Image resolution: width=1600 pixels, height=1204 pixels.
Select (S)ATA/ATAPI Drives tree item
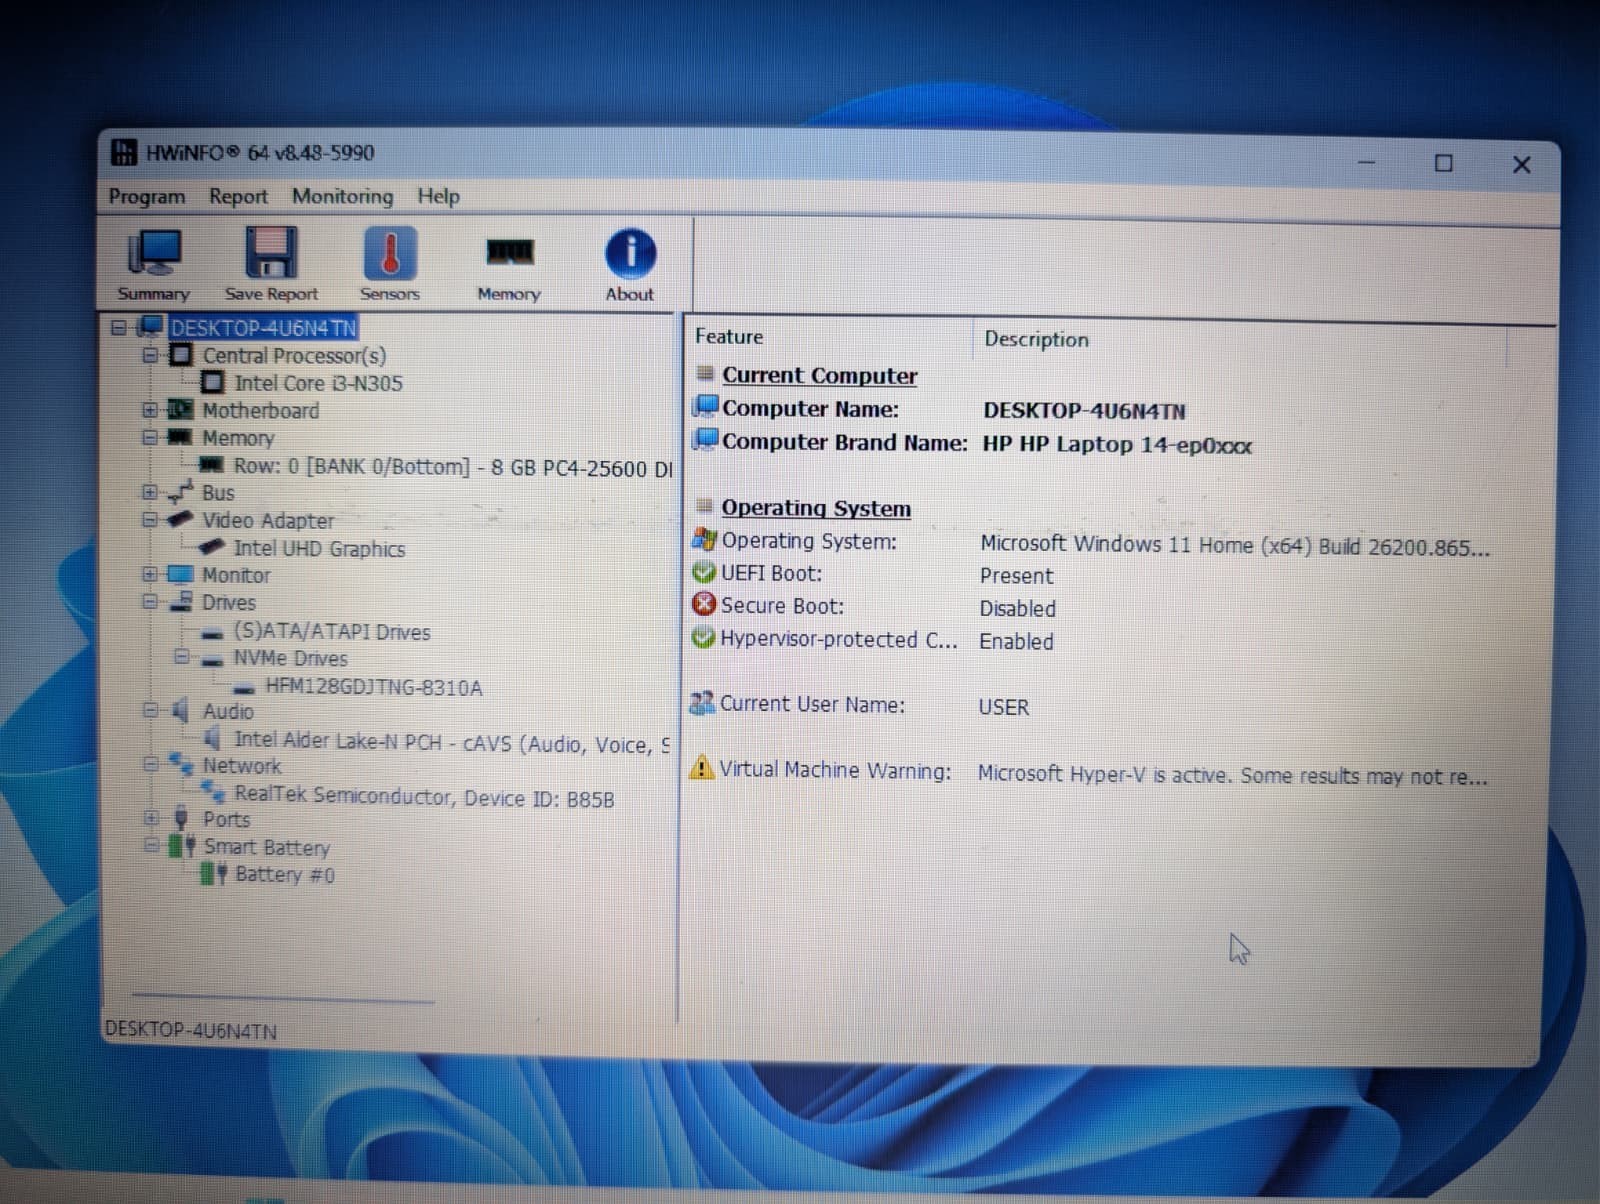(x=331, y=631)
